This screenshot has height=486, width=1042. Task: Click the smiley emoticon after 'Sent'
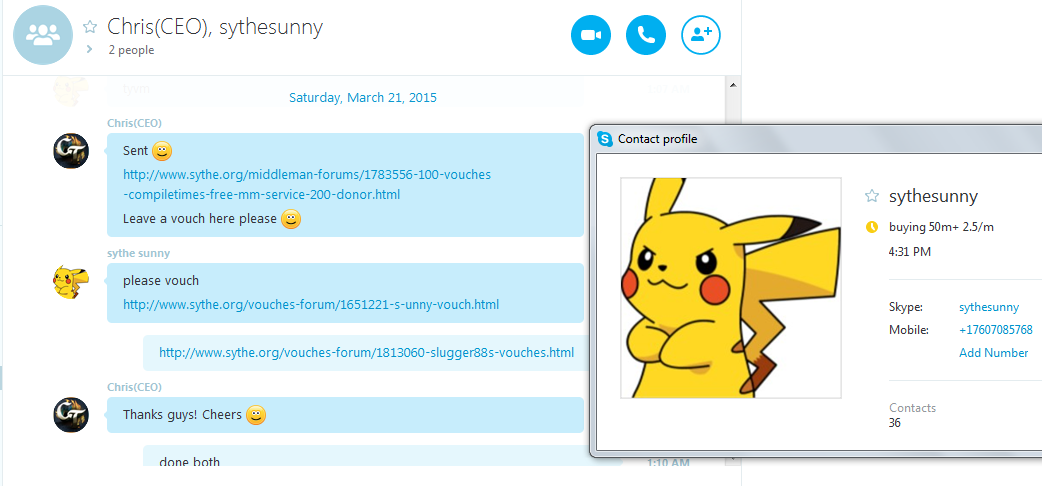click(162, 152)
